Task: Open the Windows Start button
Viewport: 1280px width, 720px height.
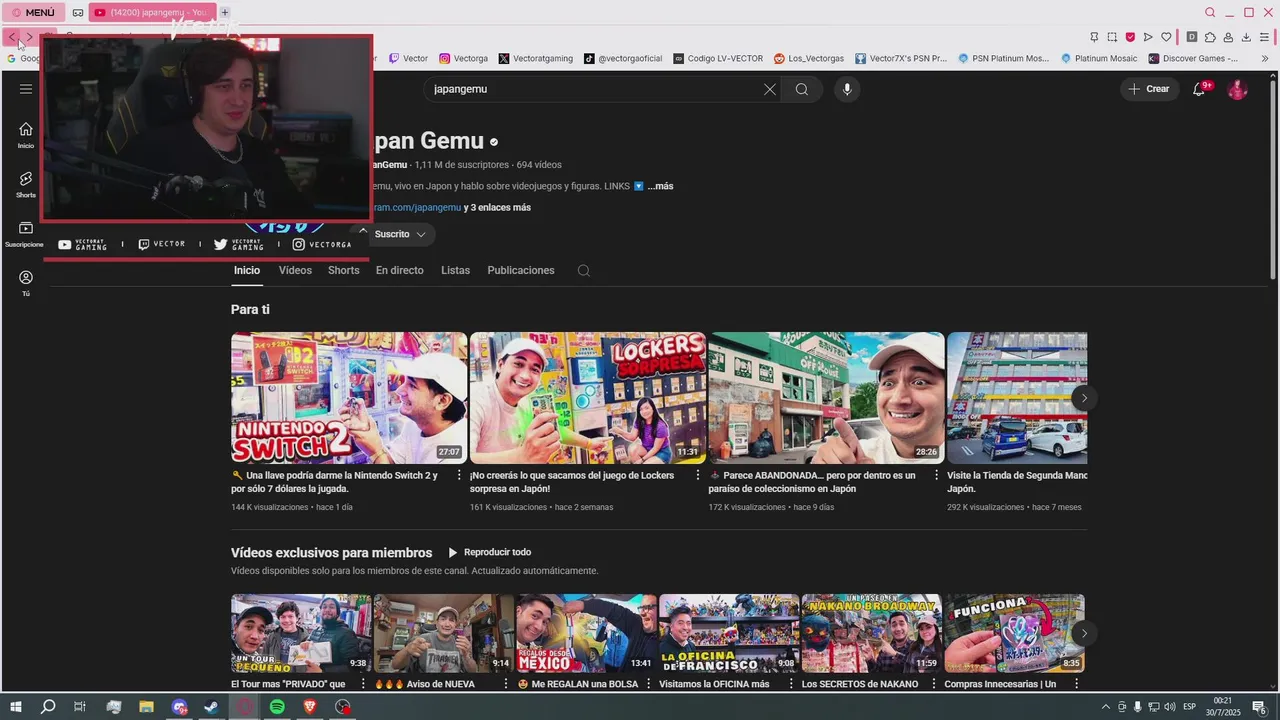Action: pos(16,707)
